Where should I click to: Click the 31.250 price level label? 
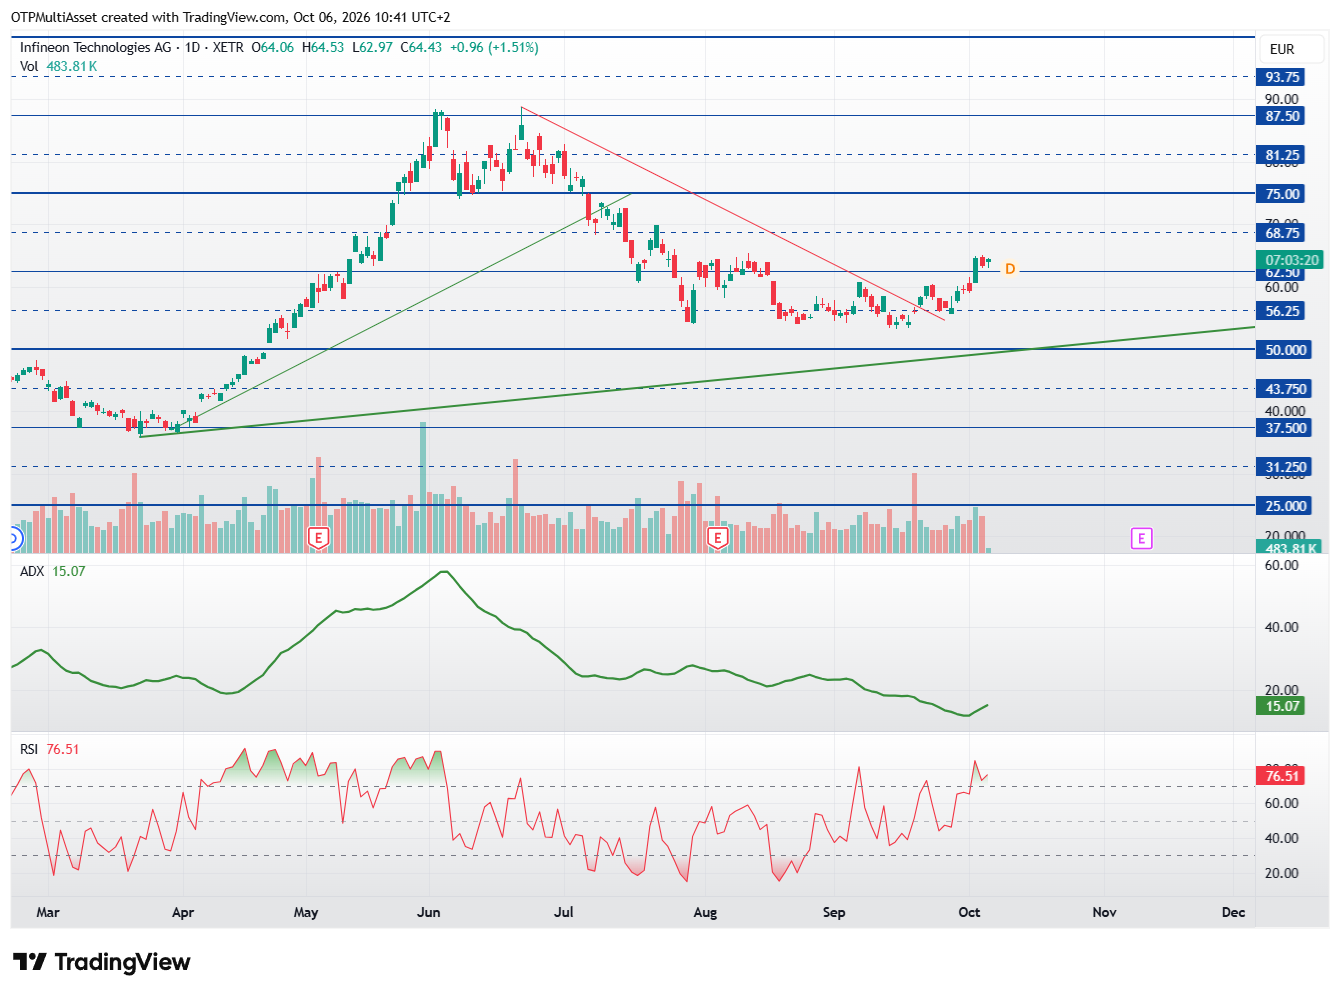(x=1285, y=467)
